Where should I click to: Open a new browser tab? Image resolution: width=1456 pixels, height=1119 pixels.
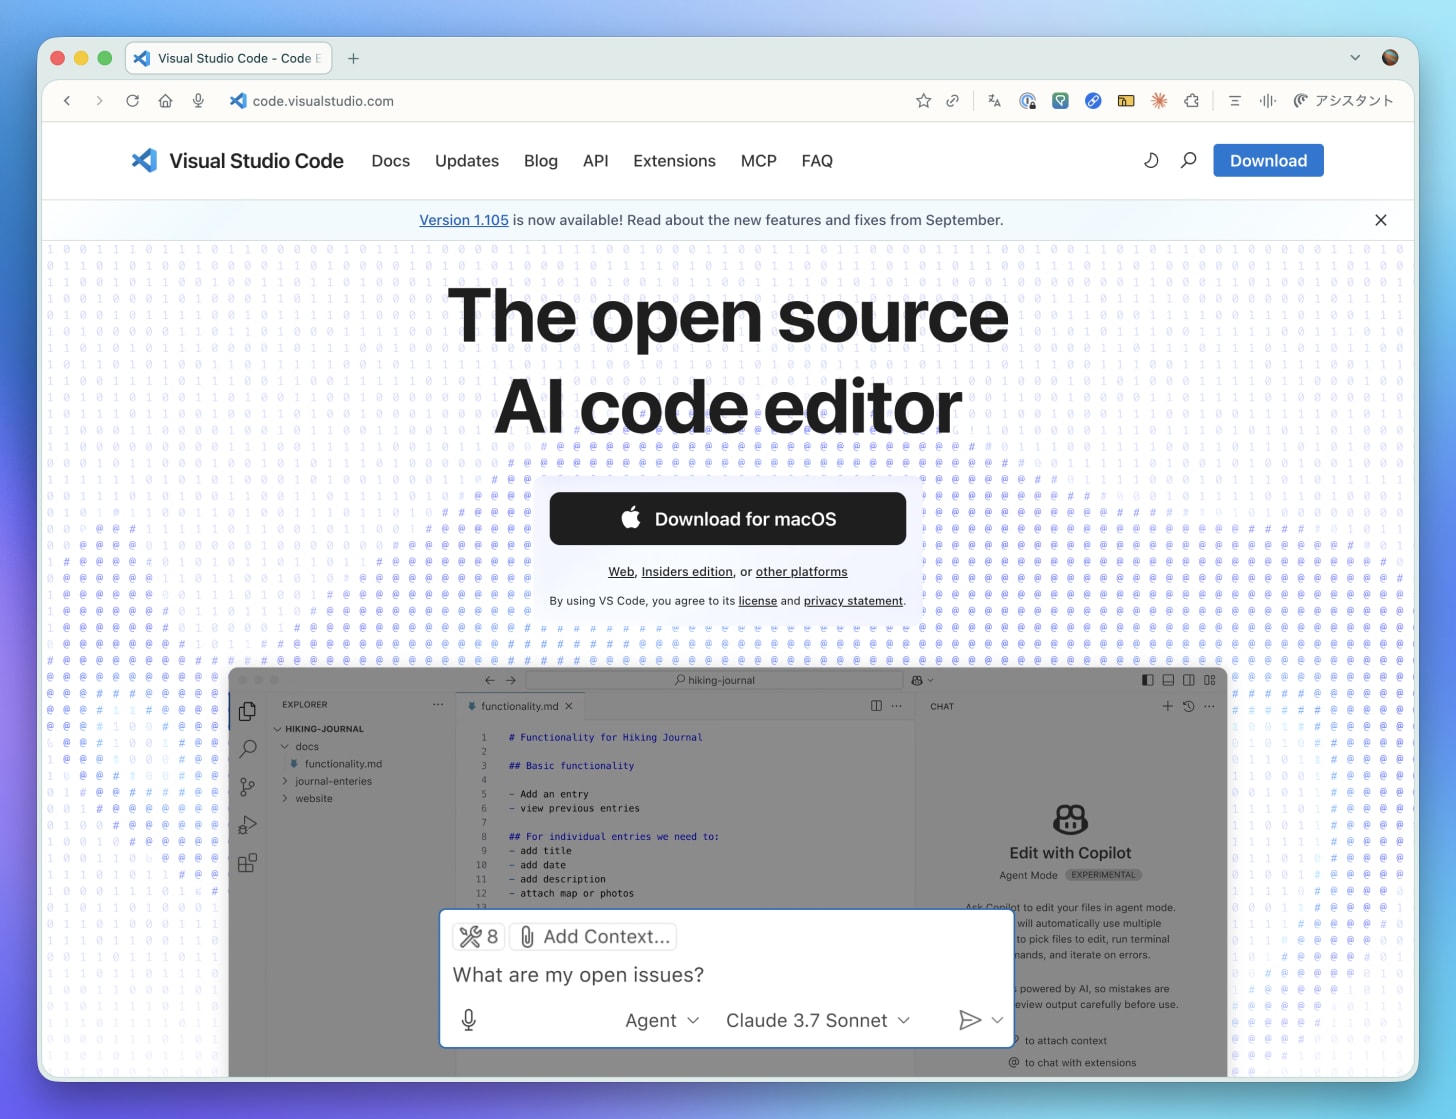tap(353, 58)
